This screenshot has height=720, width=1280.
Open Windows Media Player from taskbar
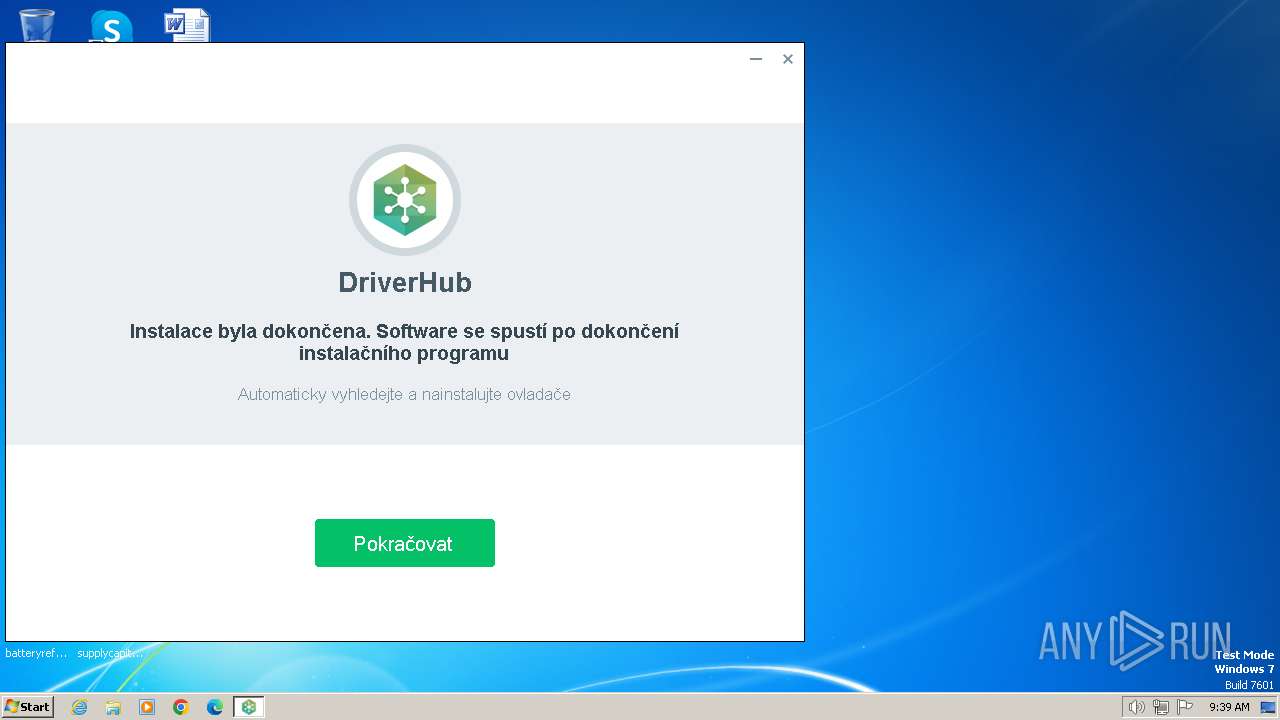[147, 707]
